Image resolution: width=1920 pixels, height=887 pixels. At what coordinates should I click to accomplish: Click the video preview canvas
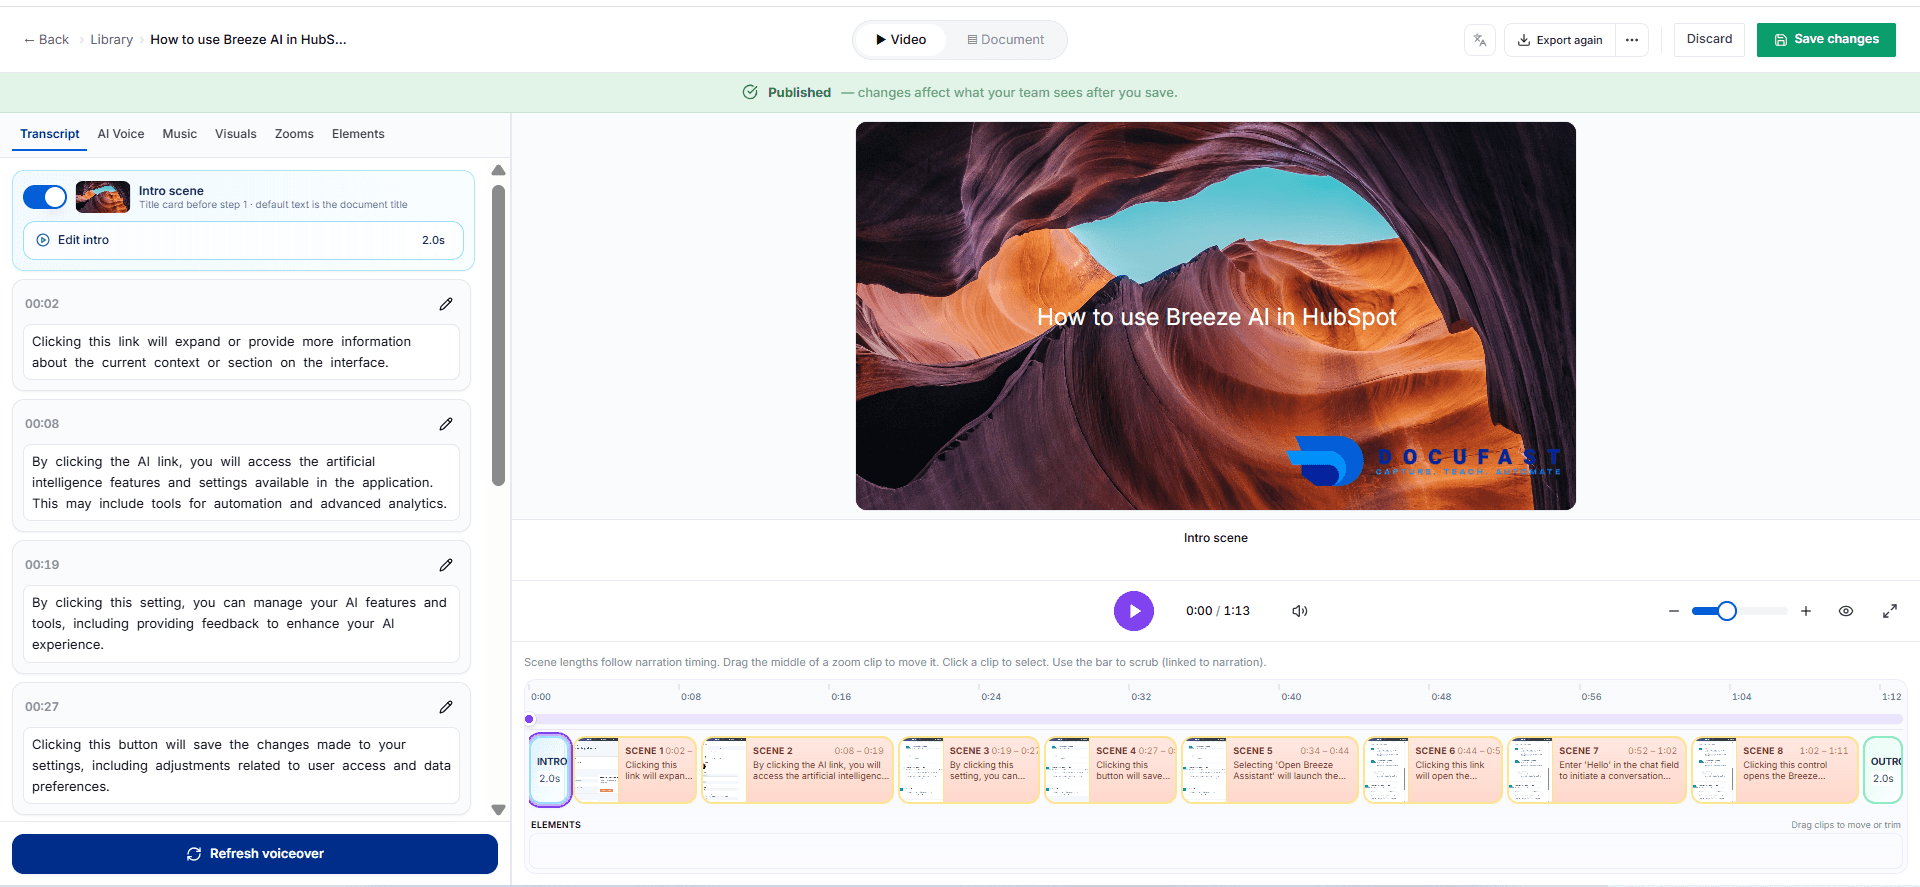click(x=1216, y=316)
